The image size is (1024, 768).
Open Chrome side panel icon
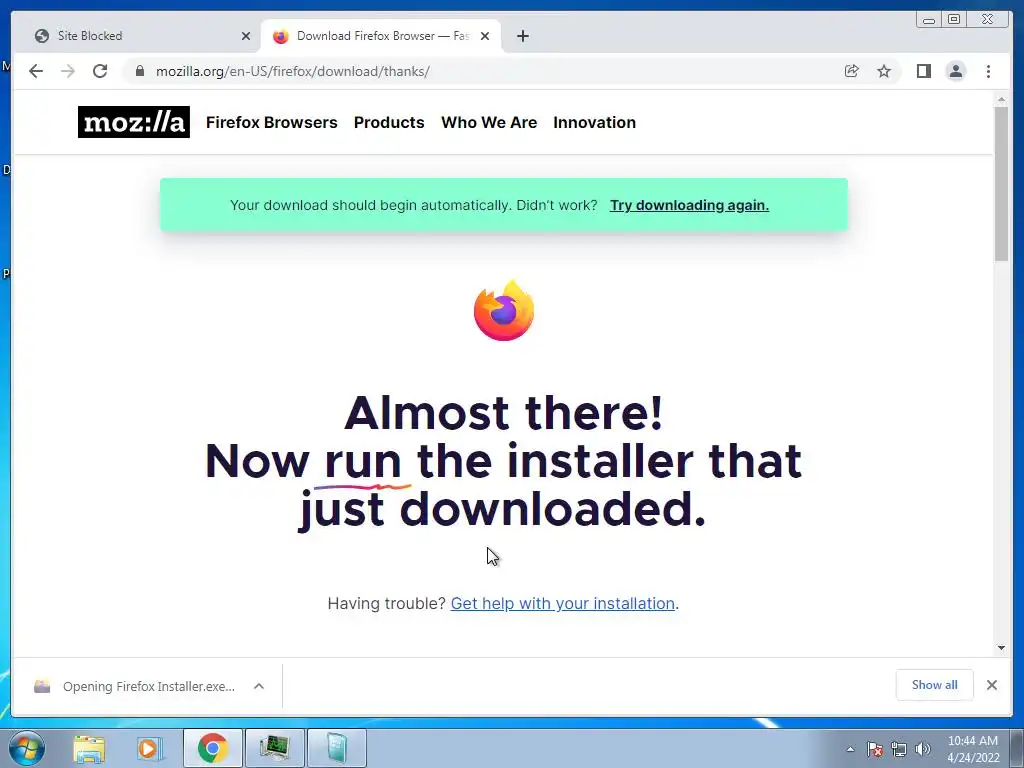[923, 71]
